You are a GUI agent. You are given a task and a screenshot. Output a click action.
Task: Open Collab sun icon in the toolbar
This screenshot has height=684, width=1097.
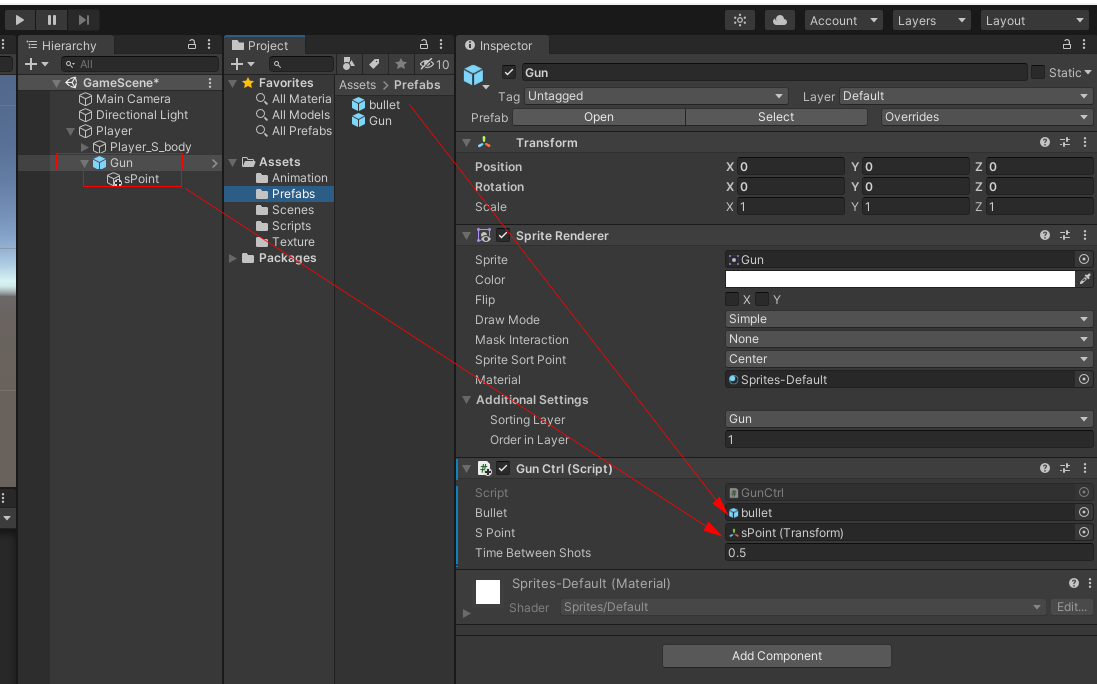[739, 20]
